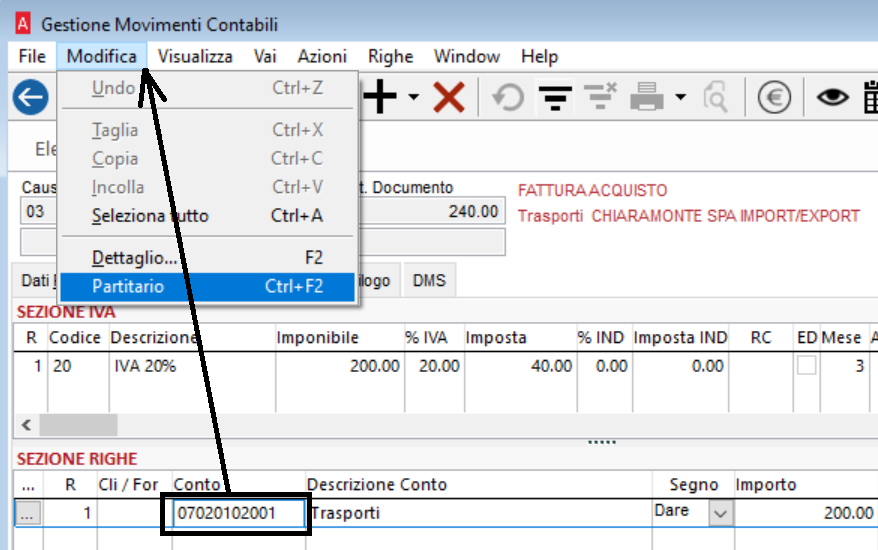This screenshot has height=550, width=878.
Task: Select Partitario menu entry
Action: [207, 286]
